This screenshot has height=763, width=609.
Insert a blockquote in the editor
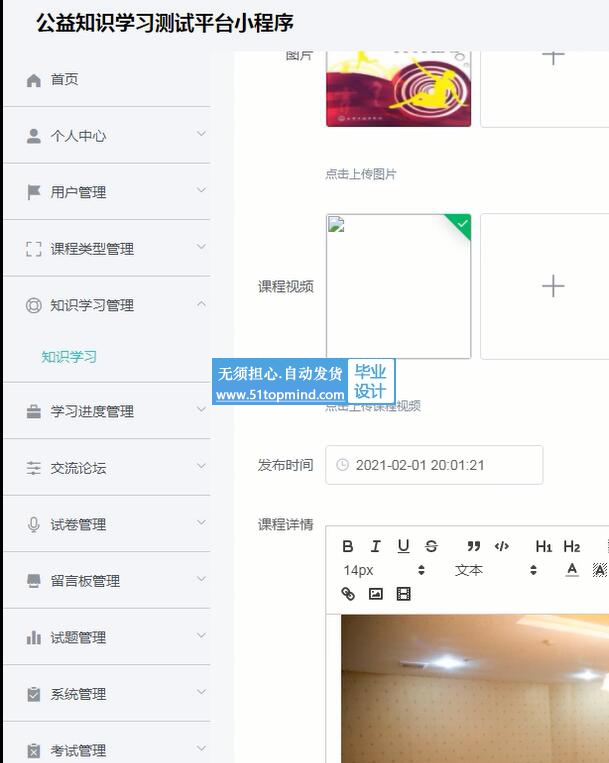tap(474, 546)
